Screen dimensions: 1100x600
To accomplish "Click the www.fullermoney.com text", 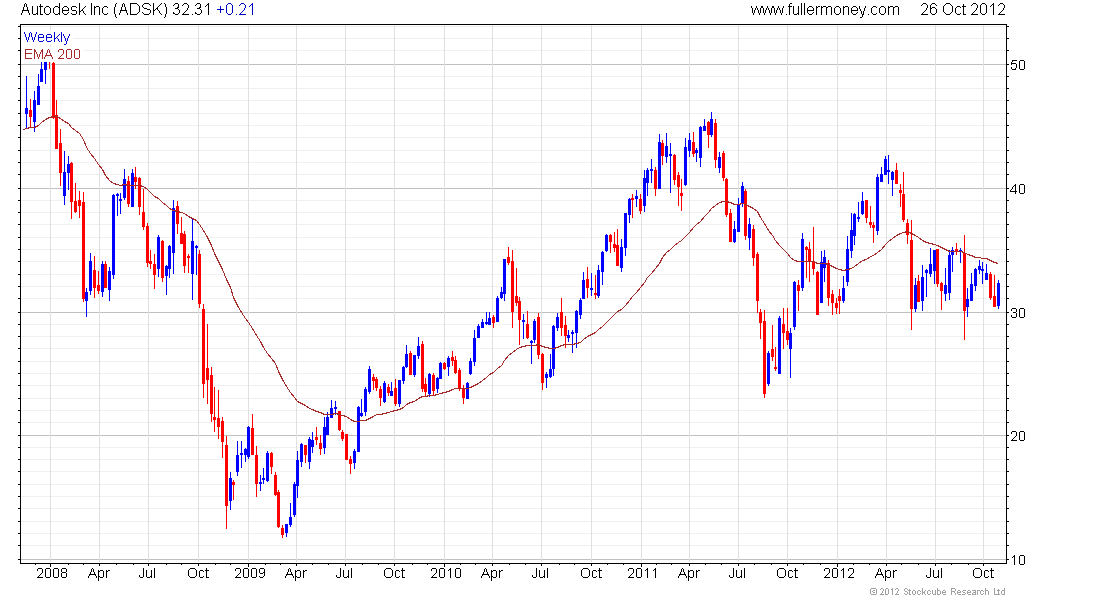I will coord(825,10).
